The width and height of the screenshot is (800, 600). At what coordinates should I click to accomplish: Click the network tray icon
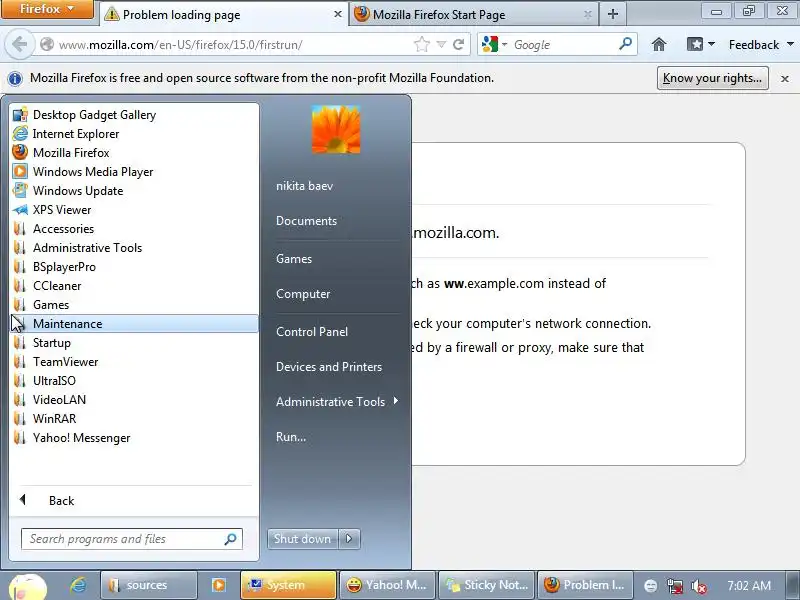(x=674, y=586)
